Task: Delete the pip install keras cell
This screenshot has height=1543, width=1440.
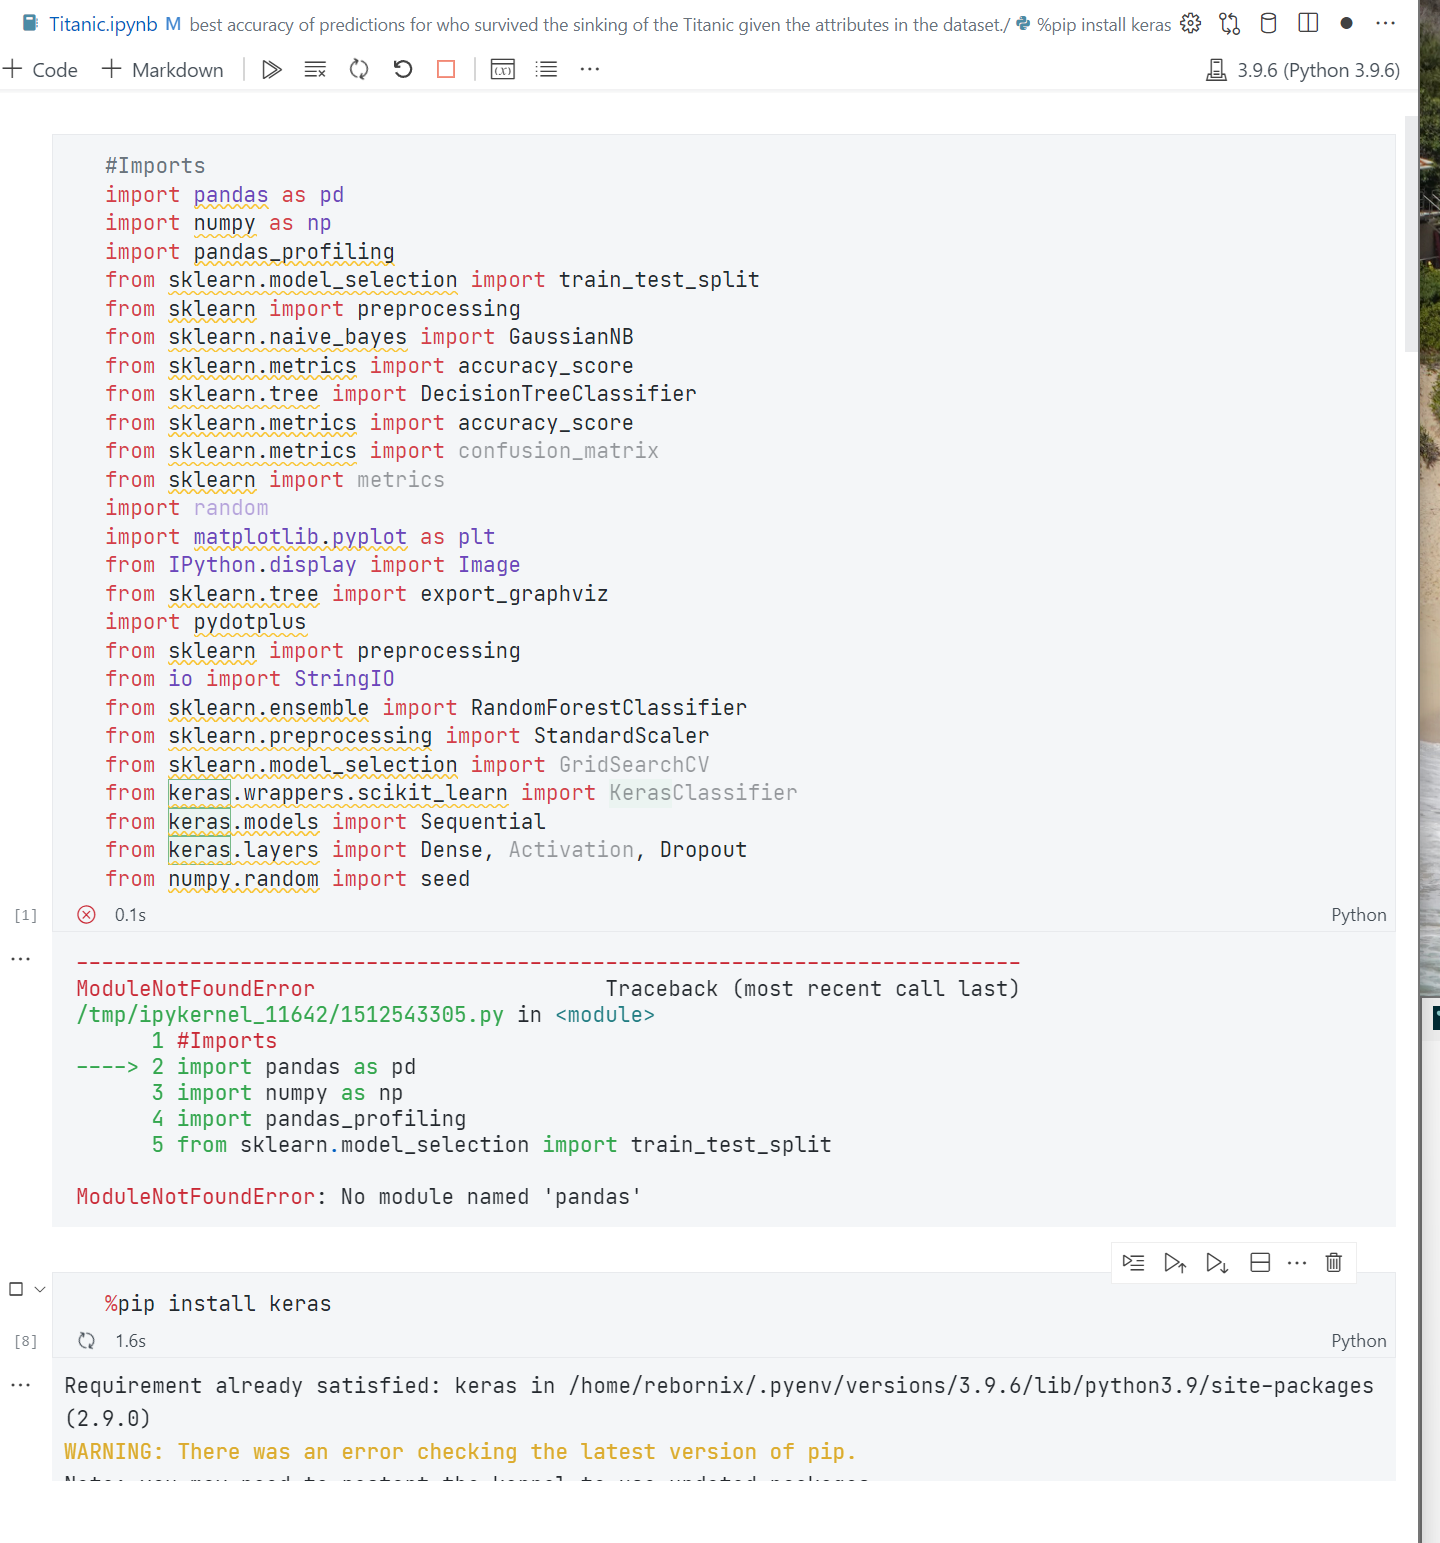Action: 1333,1262
